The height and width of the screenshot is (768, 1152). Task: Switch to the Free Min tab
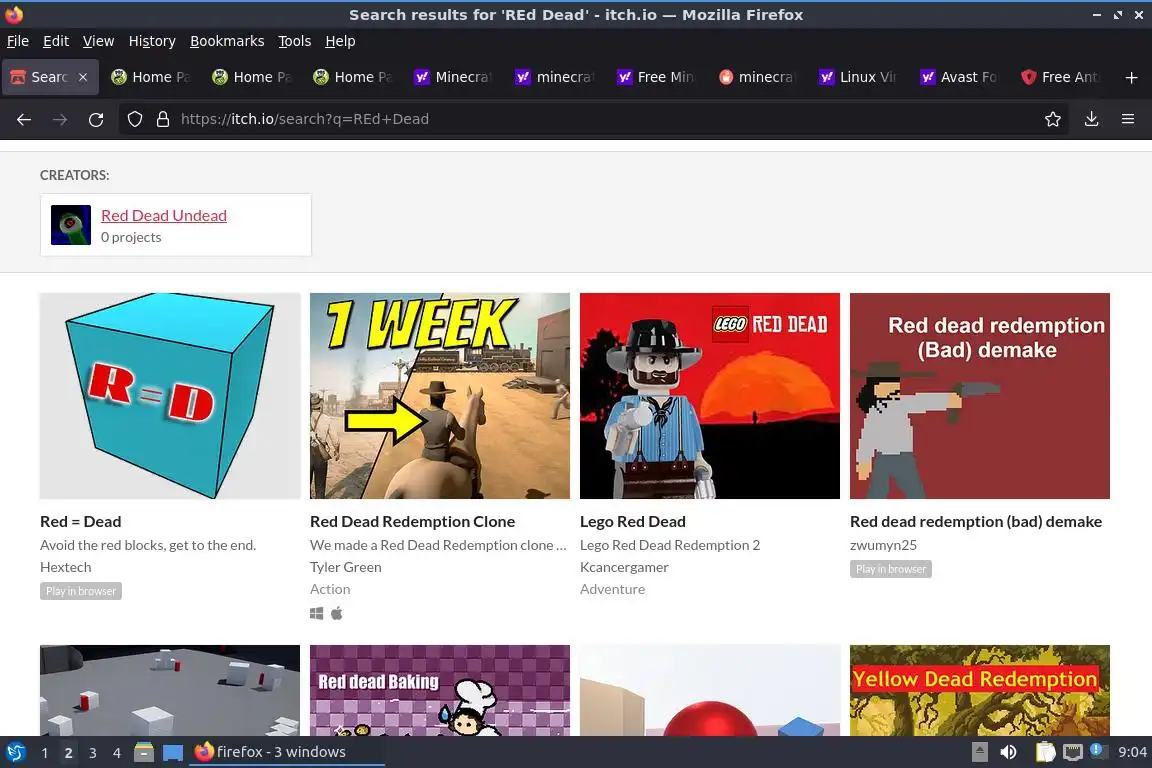(x=657, y=77)
